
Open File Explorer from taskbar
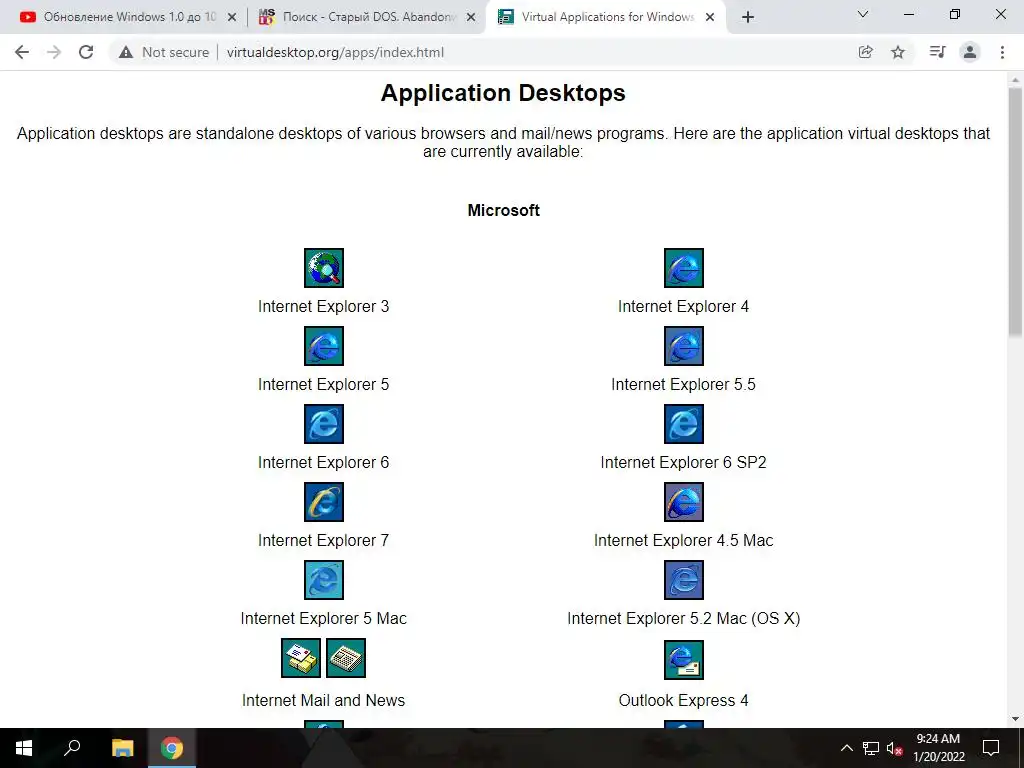click(x=122, y=748)
